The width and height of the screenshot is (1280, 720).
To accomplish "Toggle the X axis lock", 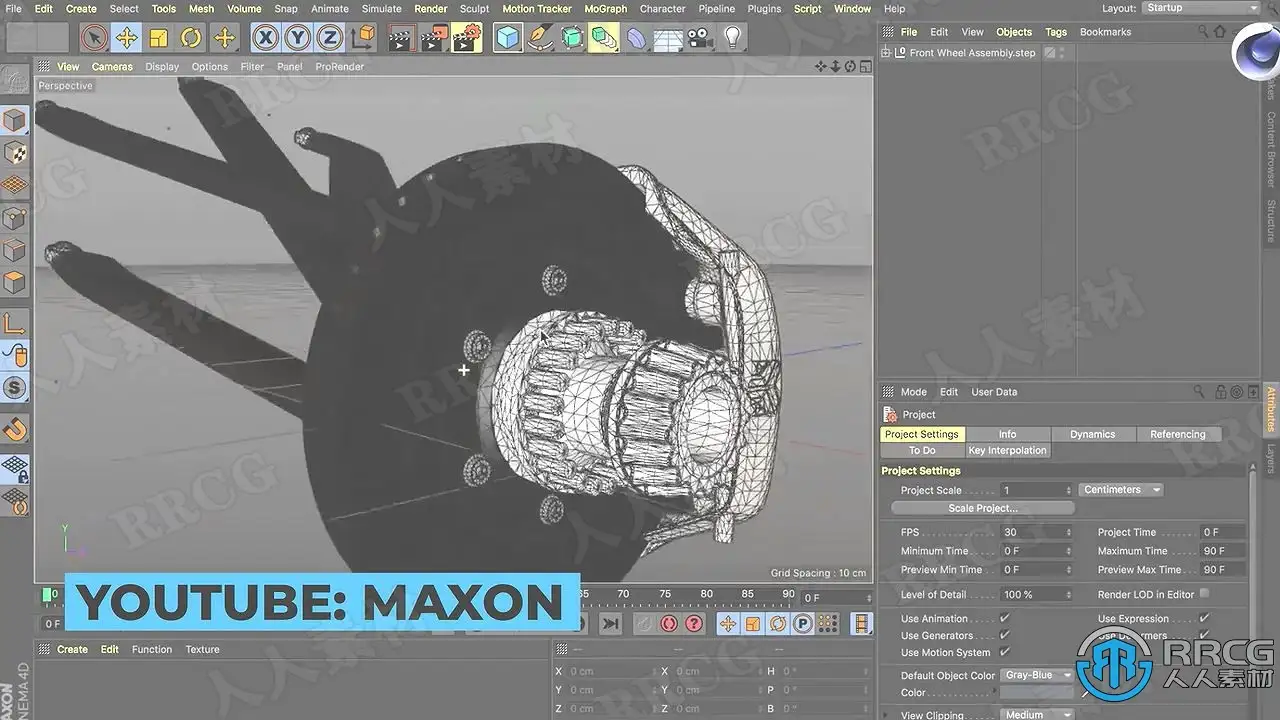I will (x=265, y=38).
